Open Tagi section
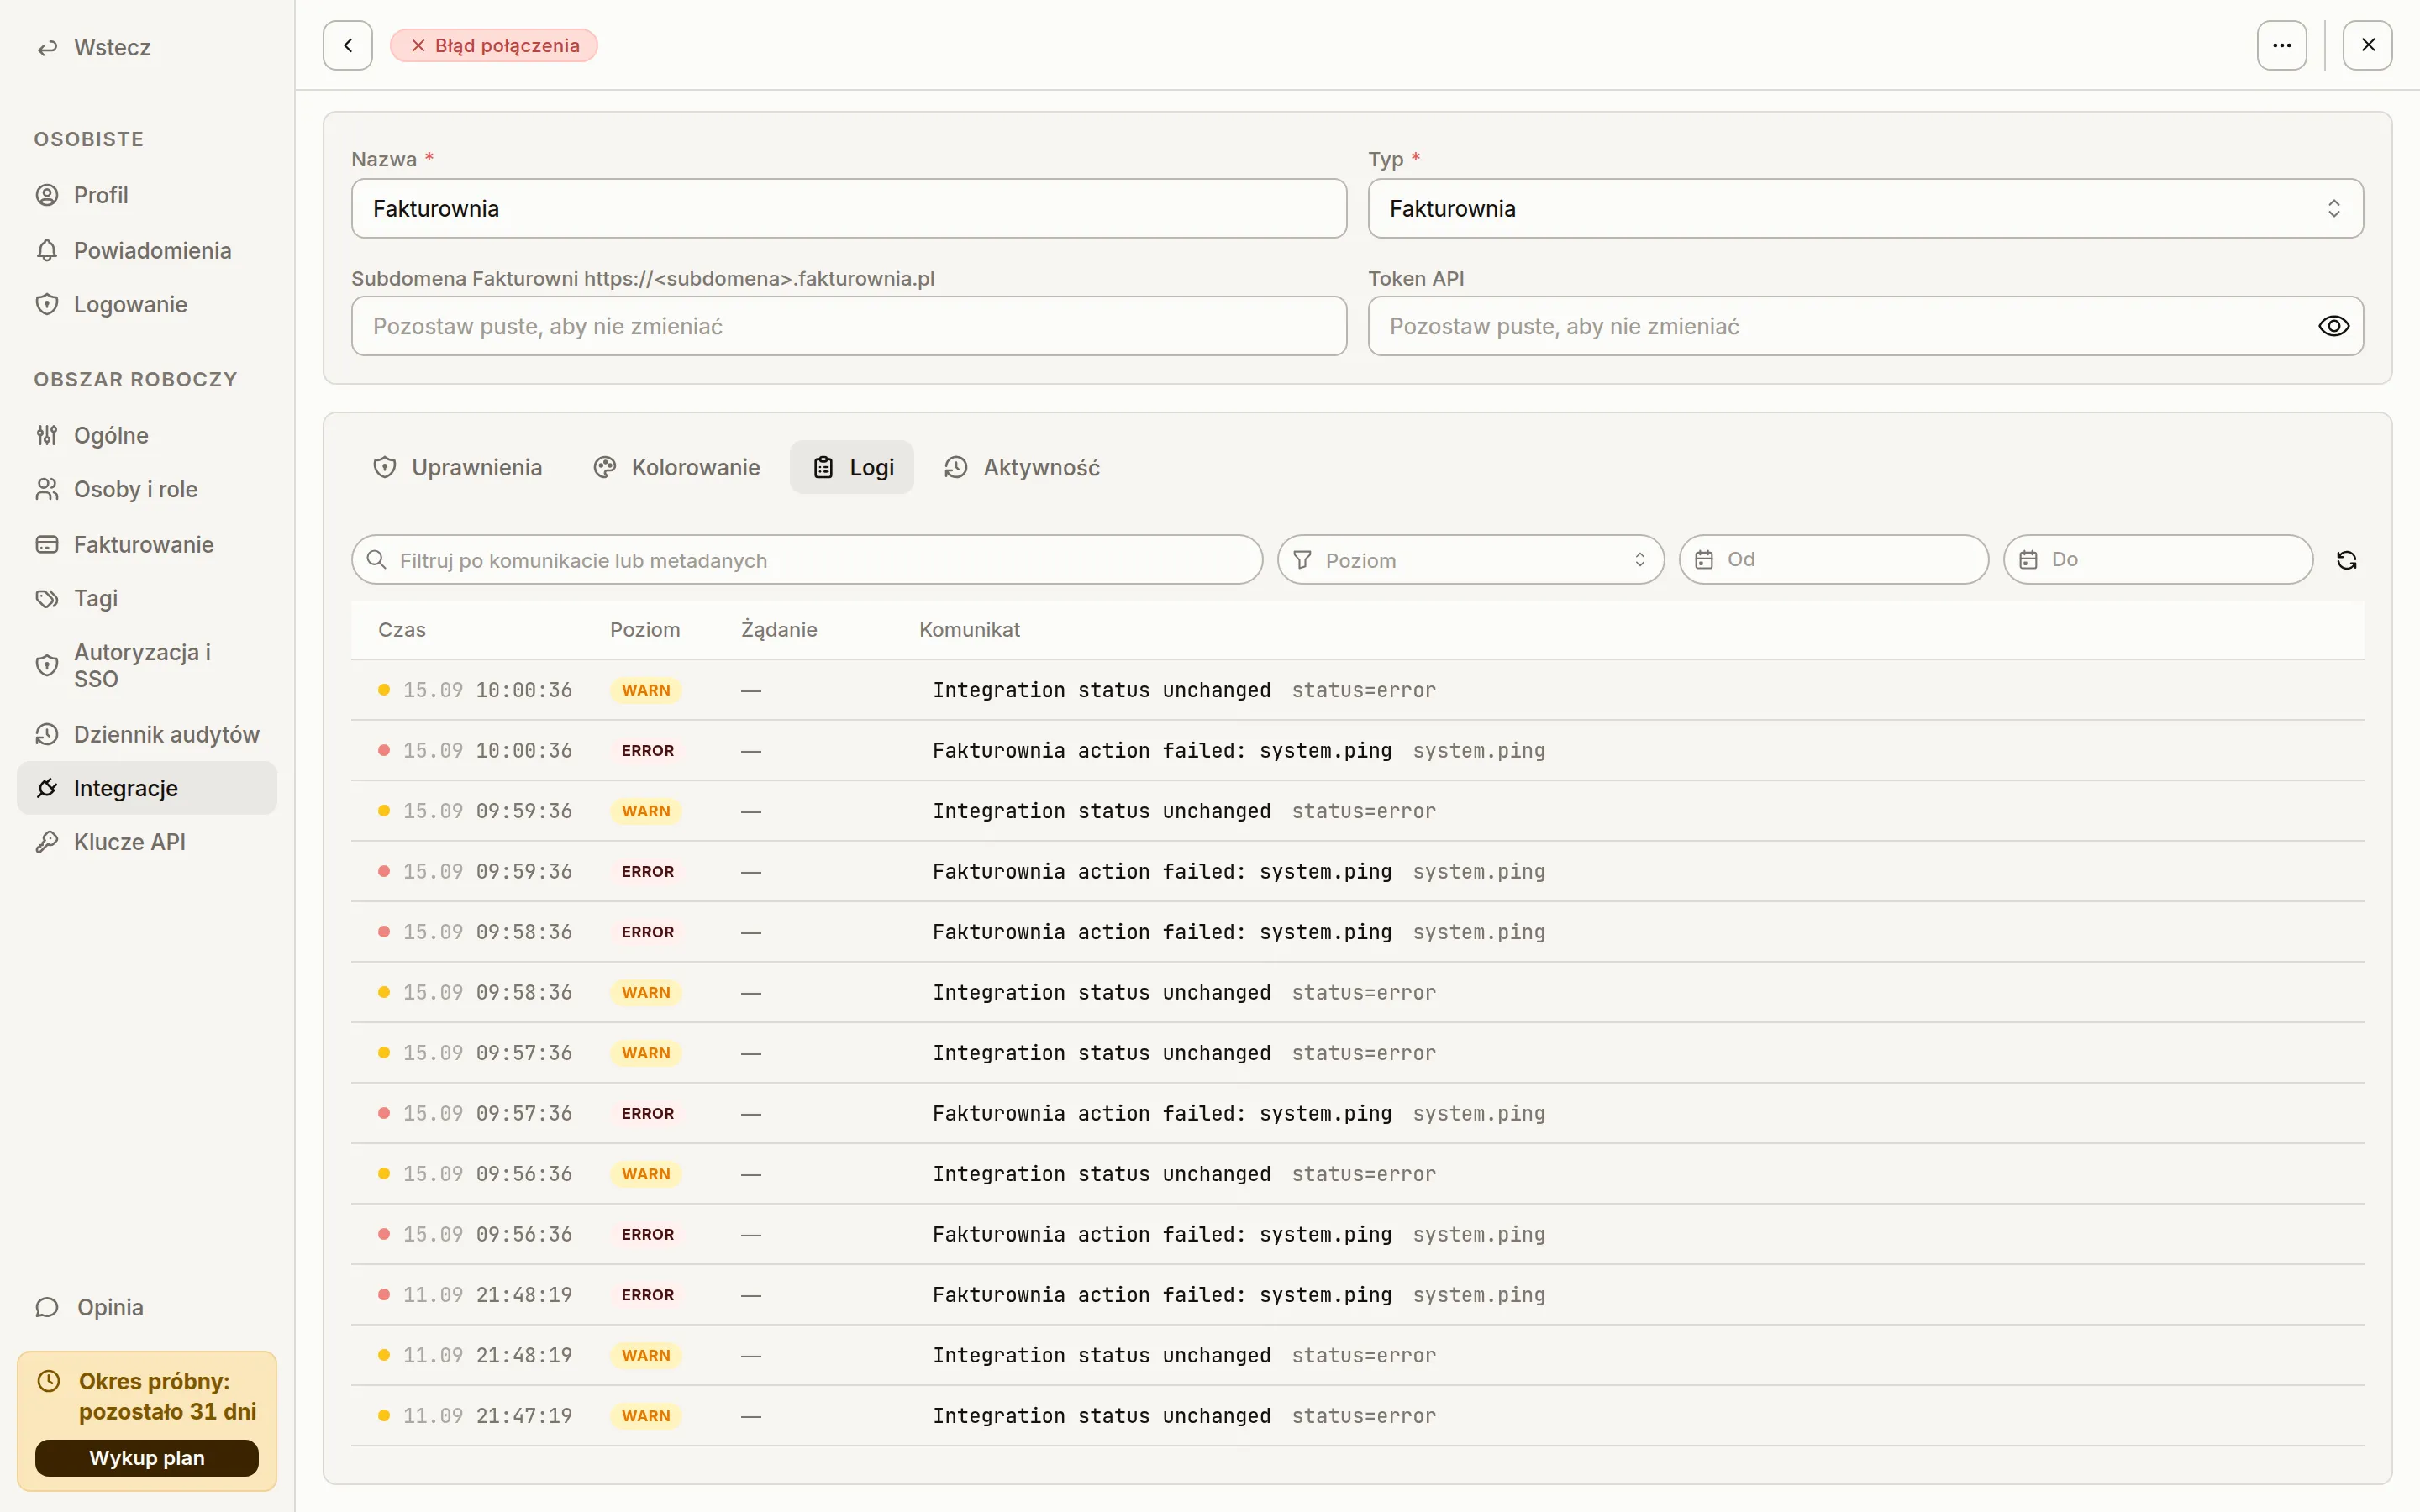The width and height of the screenshot is (2420, 1512). pyautogui.click(x=147, y=598)
